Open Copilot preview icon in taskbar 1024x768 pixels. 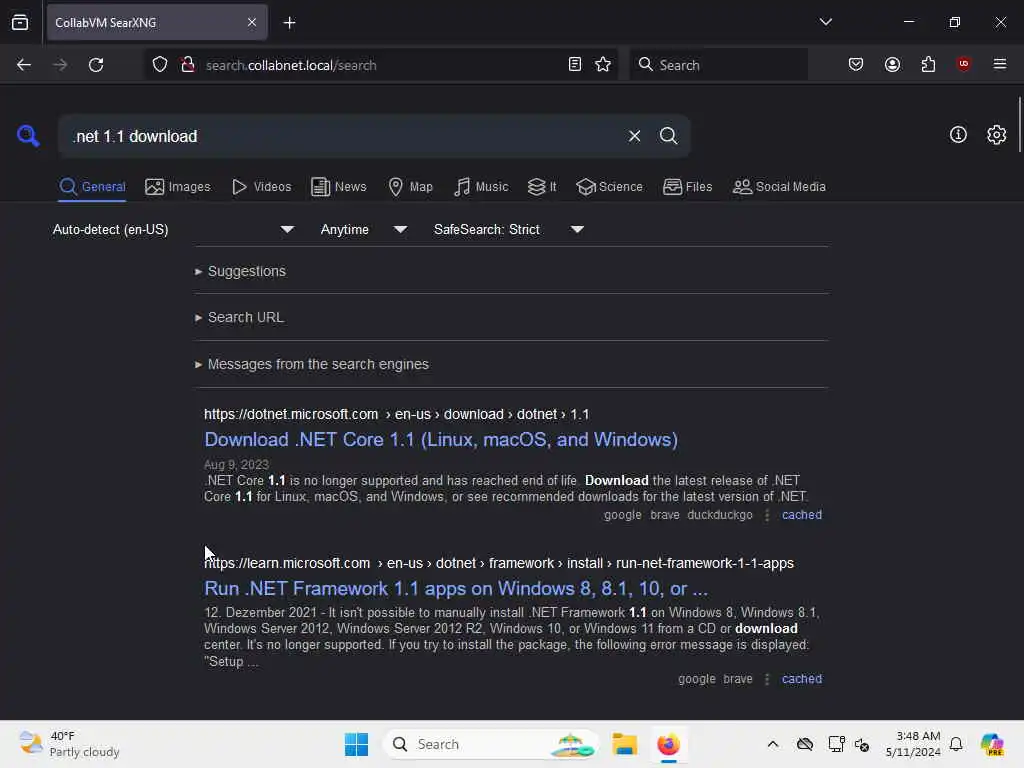click(x=992, y=744)
